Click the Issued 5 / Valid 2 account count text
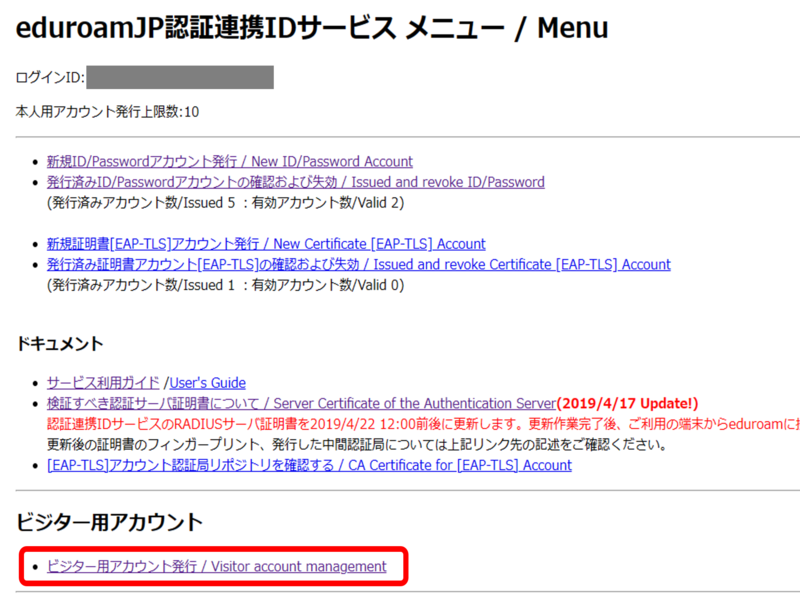 click(226, 203)
